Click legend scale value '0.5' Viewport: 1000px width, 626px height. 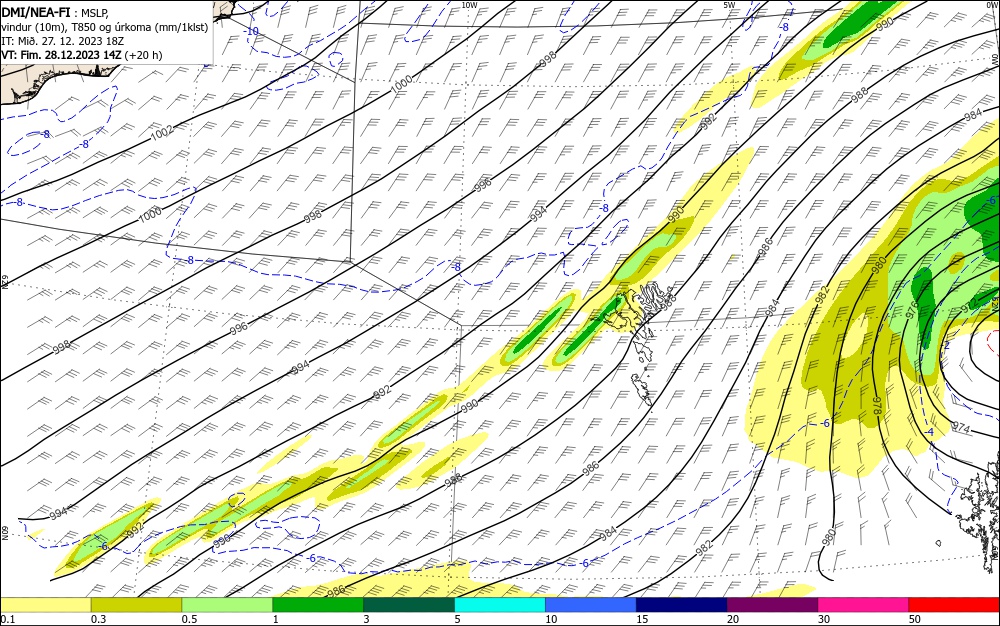click(x=189, y=619)
